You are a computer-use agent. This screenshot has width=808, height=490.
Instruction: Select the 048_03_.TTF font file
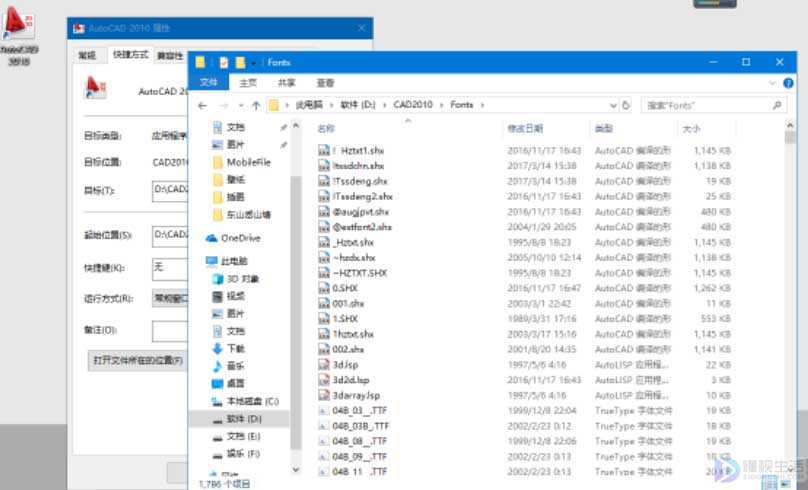coord(359,411)
